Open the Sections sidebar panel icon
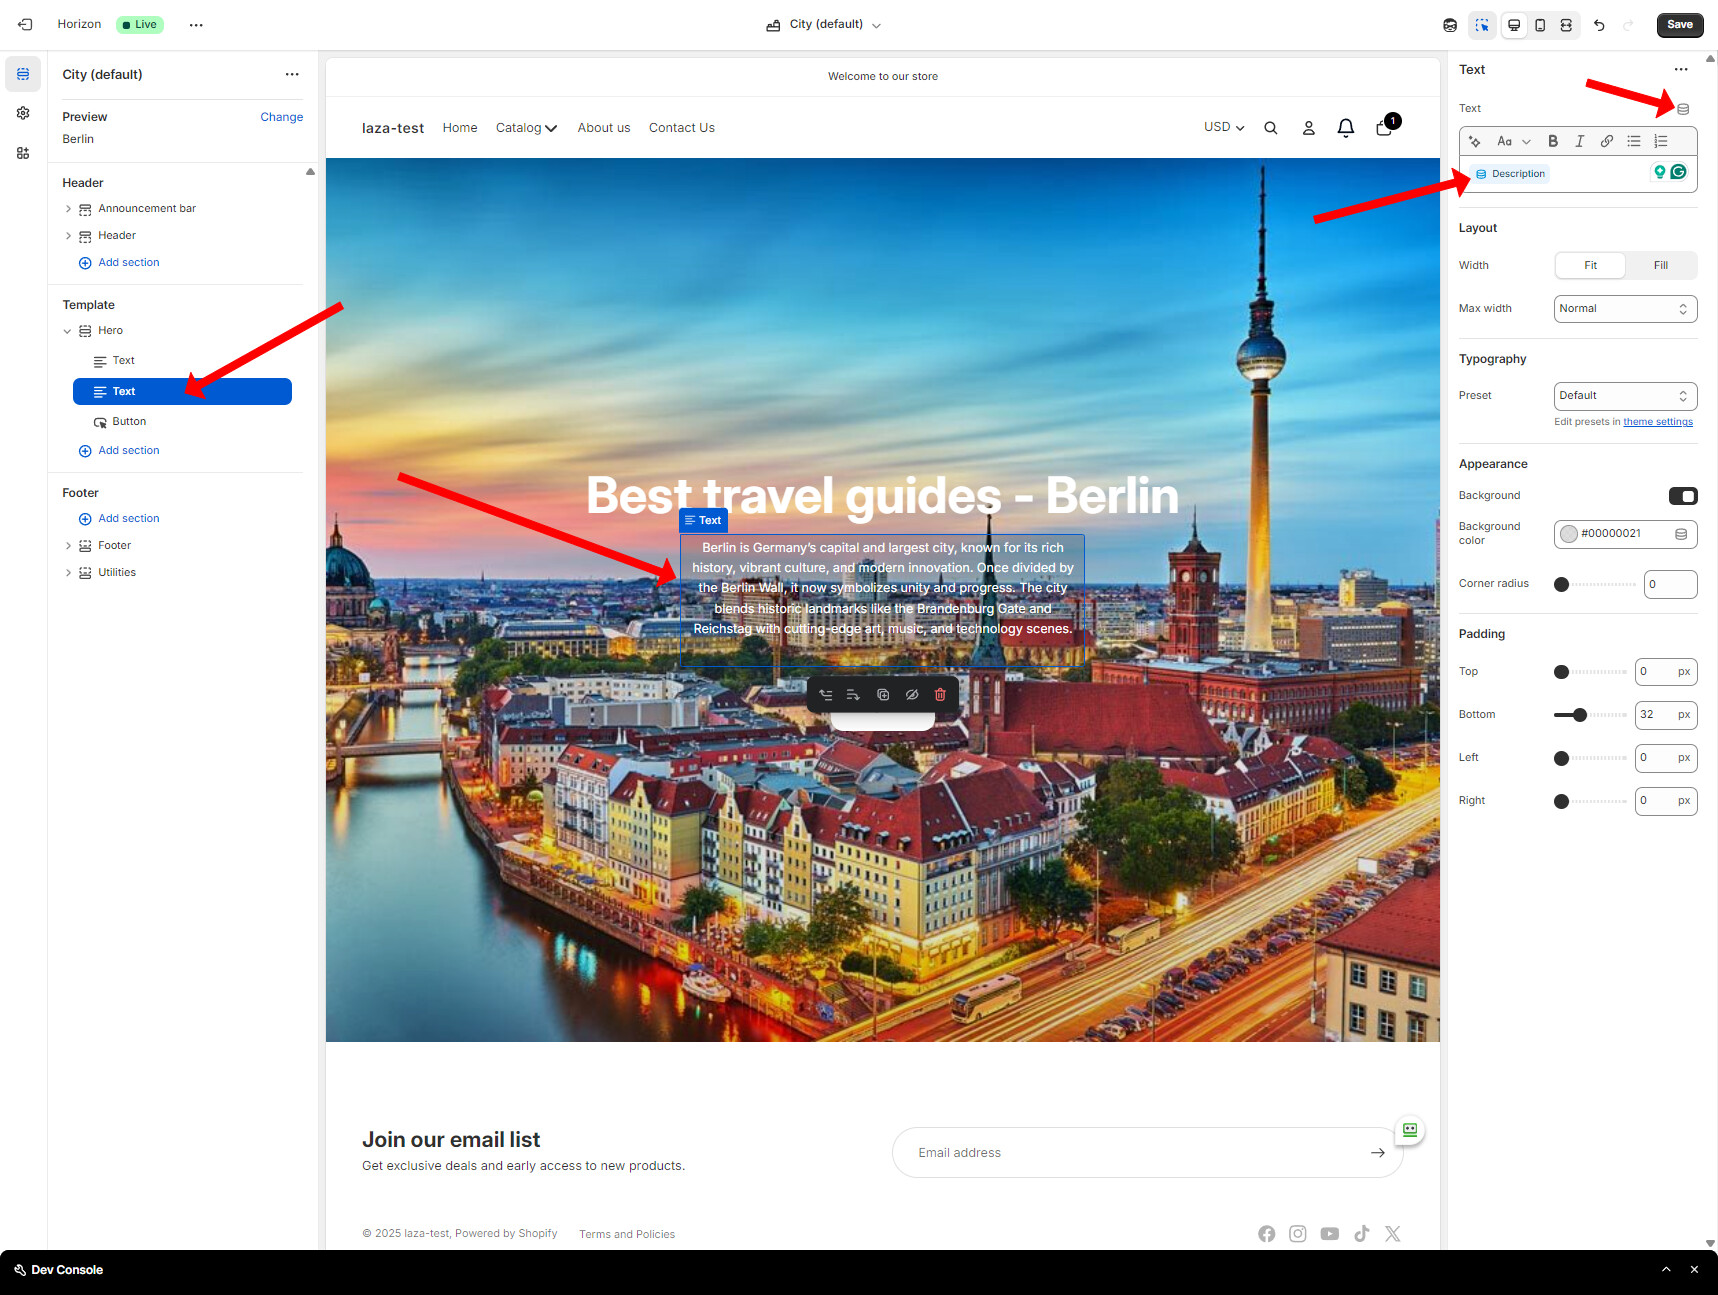 (x=23, y=74)
